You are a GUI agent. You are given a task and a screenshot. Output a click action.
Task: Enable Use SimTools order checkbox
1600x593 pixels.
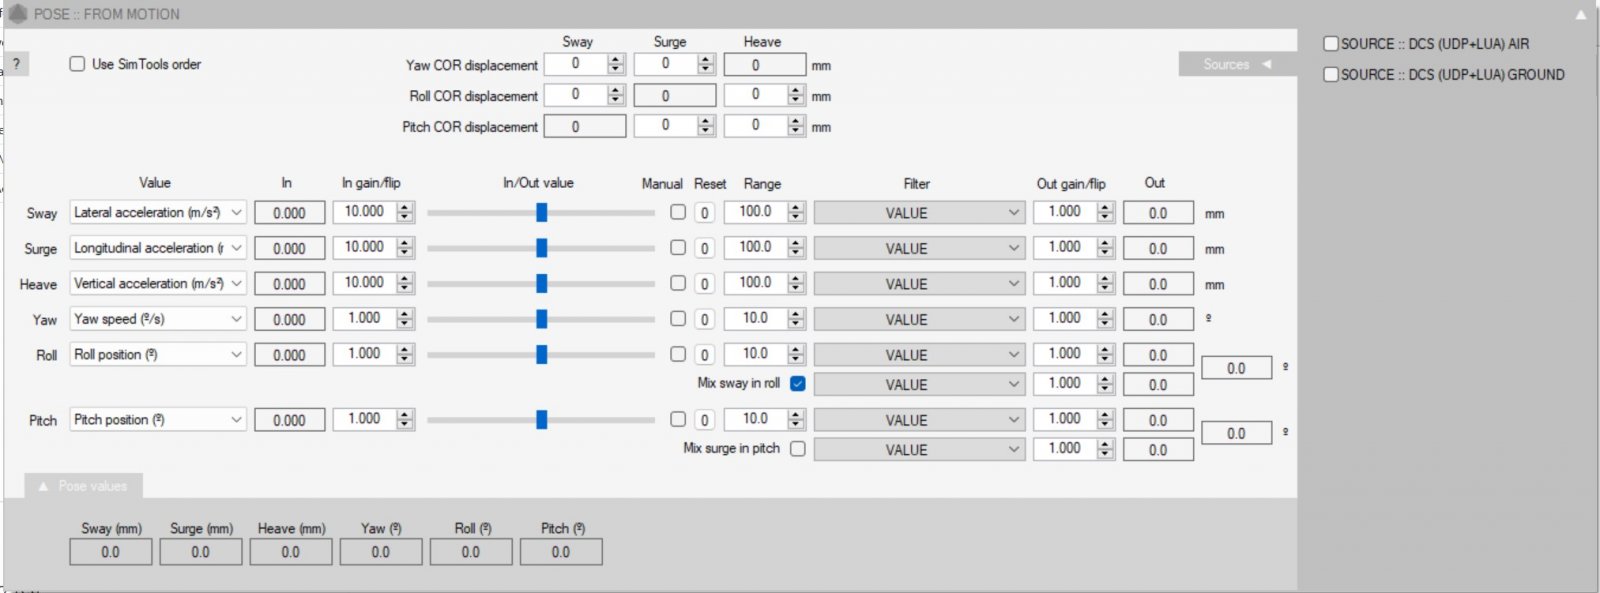(x=77, y=64)
